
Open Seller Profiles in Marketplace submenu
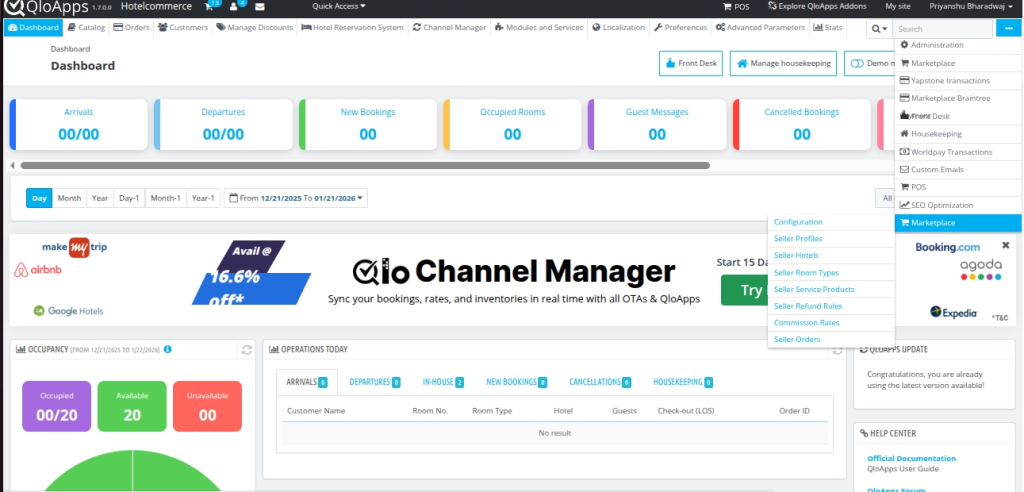click(798, 238)
